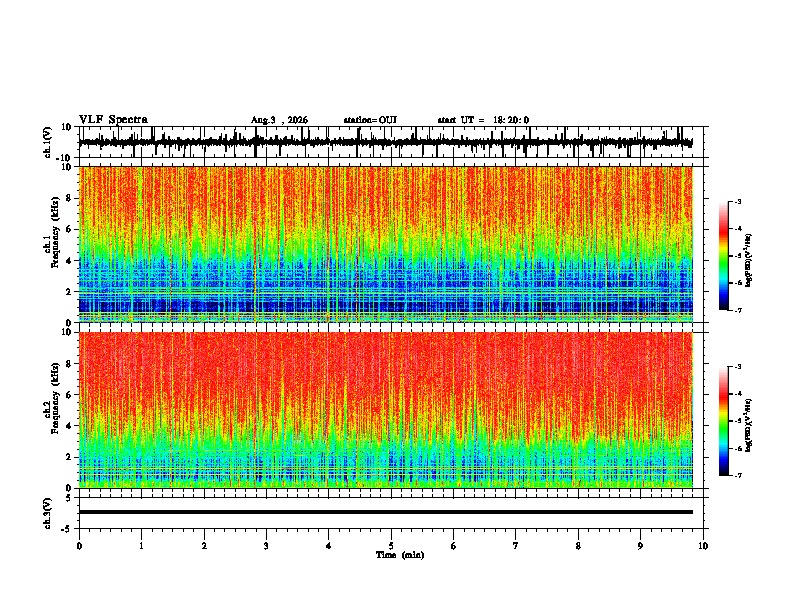Viewport: 792px width, 612px height.
Task: Click the ch.2 "Frequency (kHz)" axis label
Action: tap(55, 398)
